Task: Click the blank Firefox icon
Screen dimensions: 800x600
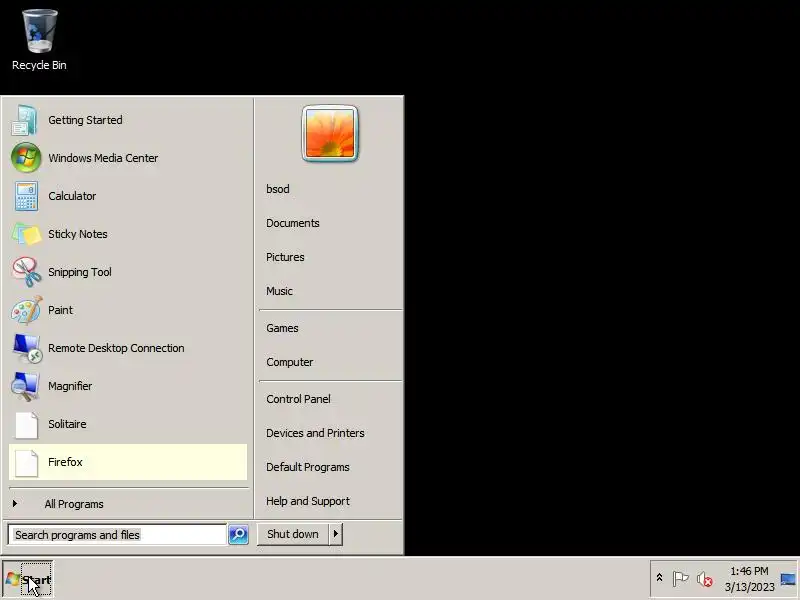Action: click(26, 463)
